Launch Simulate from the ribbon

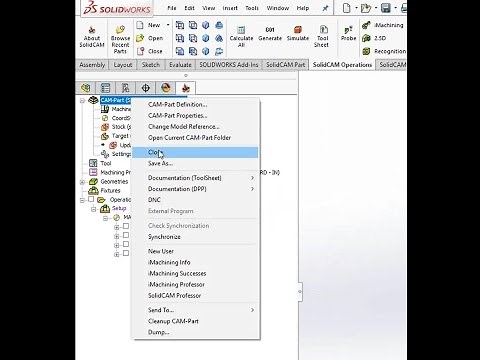[x=298, y=34]
